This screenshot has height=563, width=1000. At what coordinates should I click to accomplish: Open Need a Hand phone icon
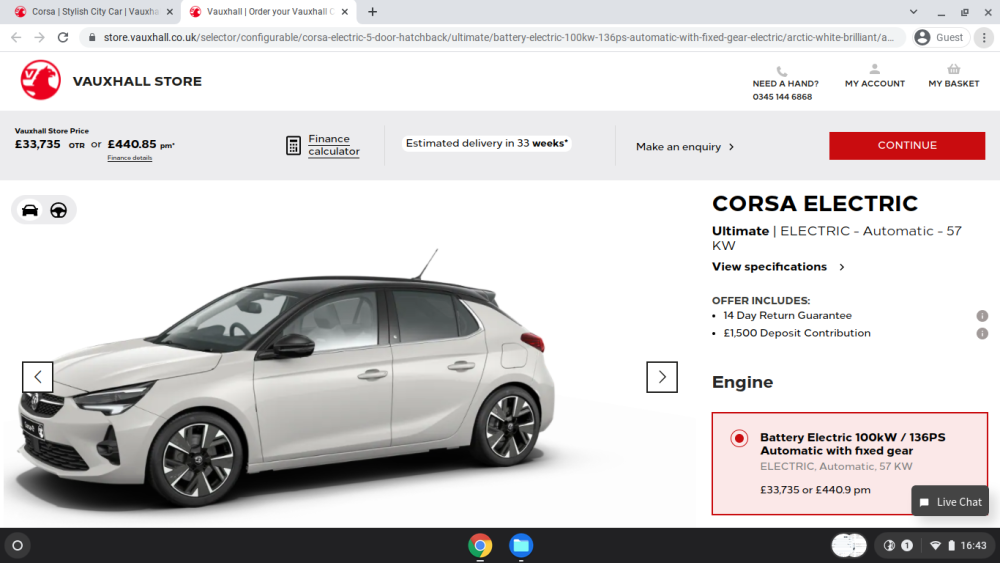[x=782, y=71]
